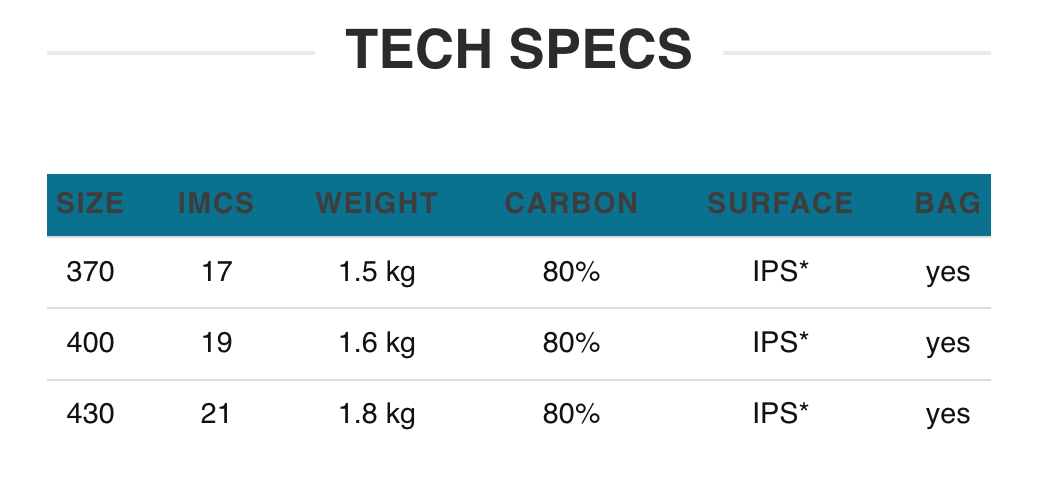Click the IMCS column header
Screen dimensions: 1058x486
216,204
